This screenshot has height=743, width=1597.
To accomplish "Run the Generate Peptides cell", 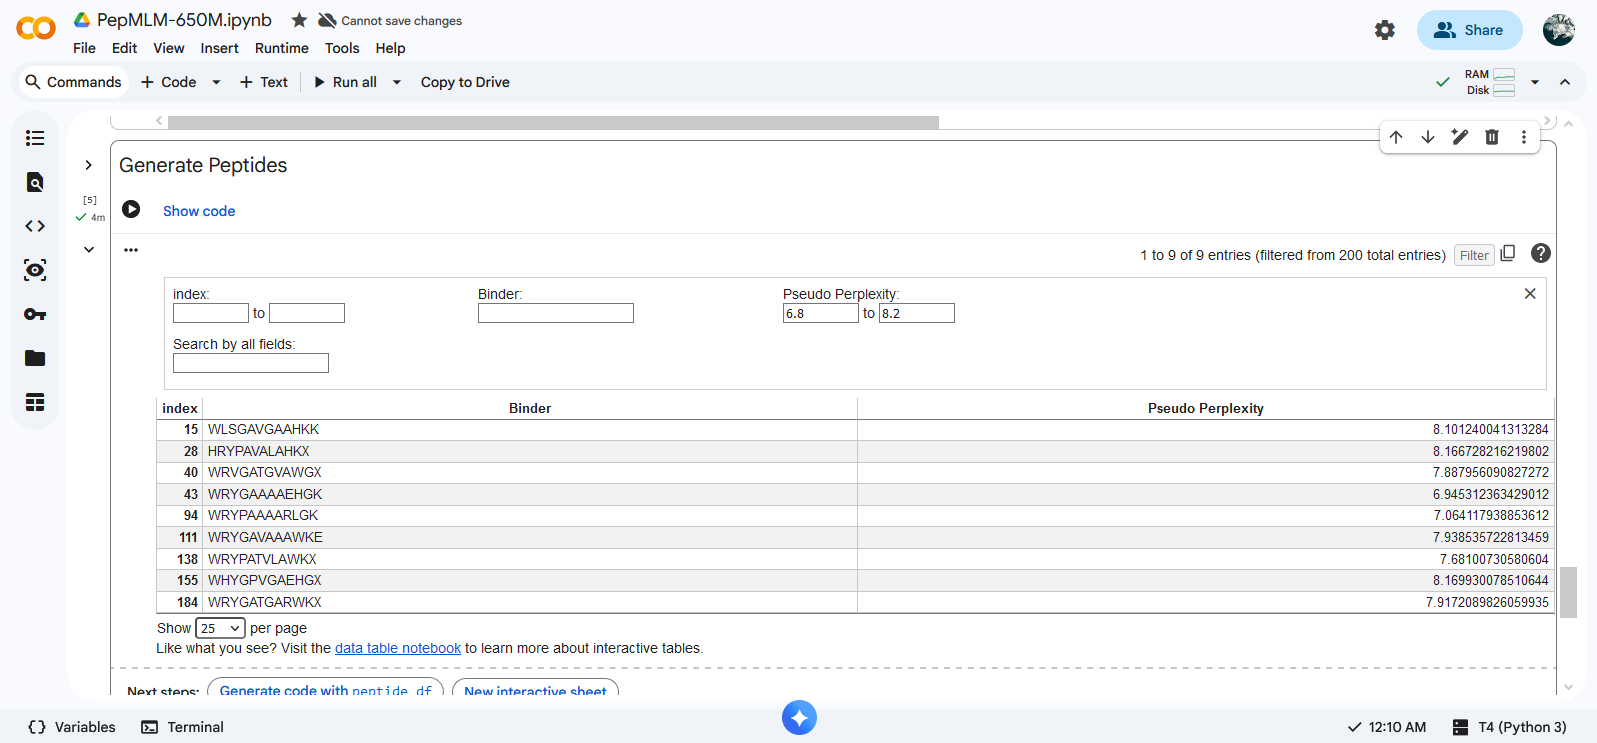I will [x=131, y=209].
